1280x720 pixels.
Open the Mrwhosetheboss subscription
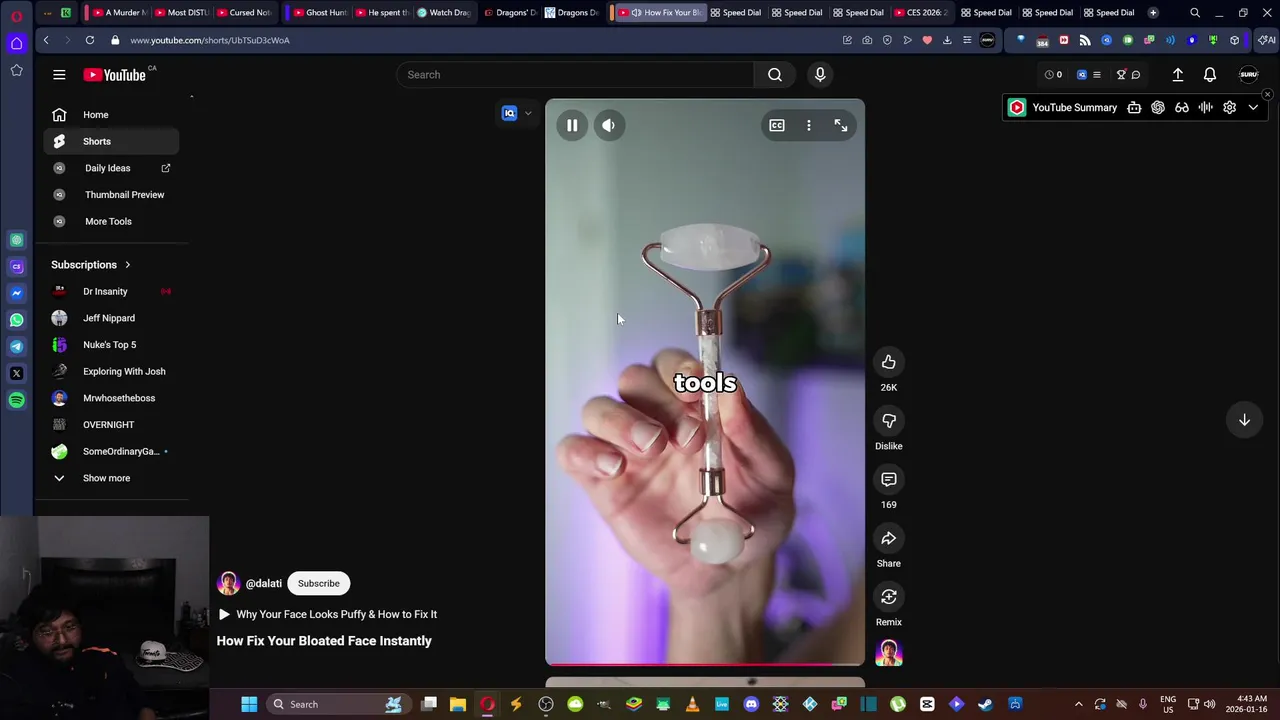coord(111,398)
